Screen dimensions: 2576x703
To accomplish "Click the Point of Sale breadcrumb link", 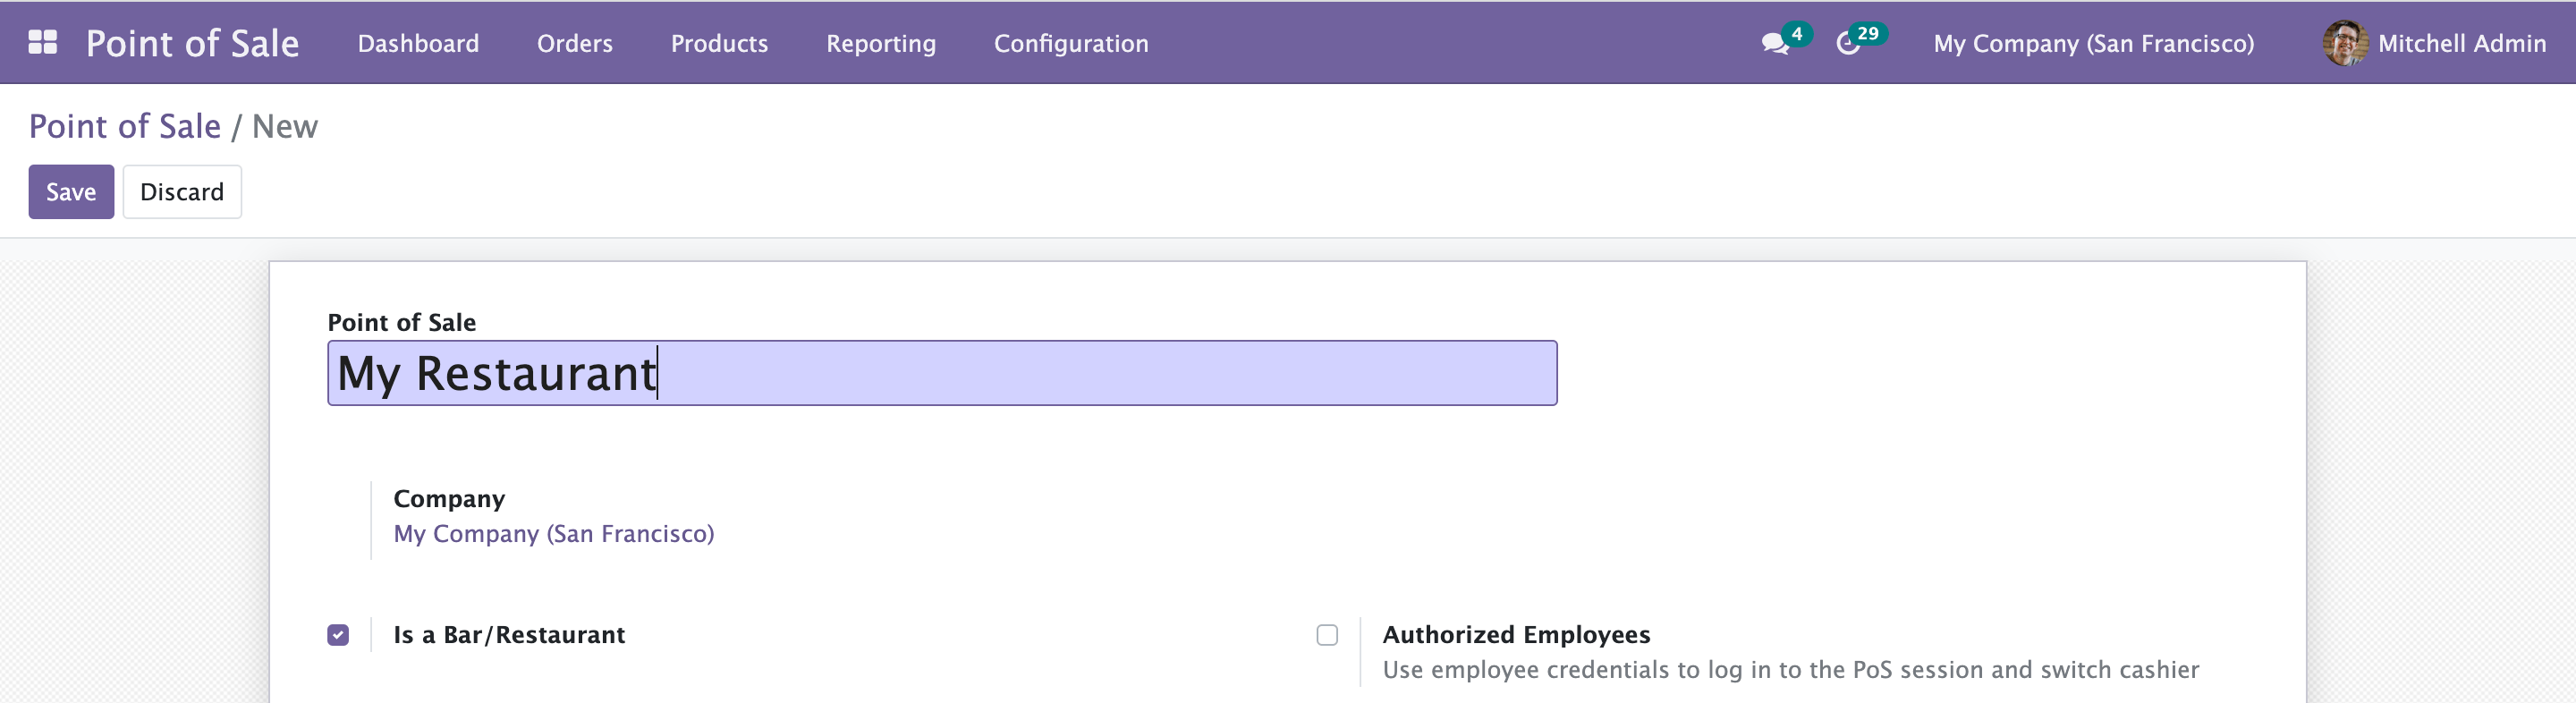I will coord(124,126).
